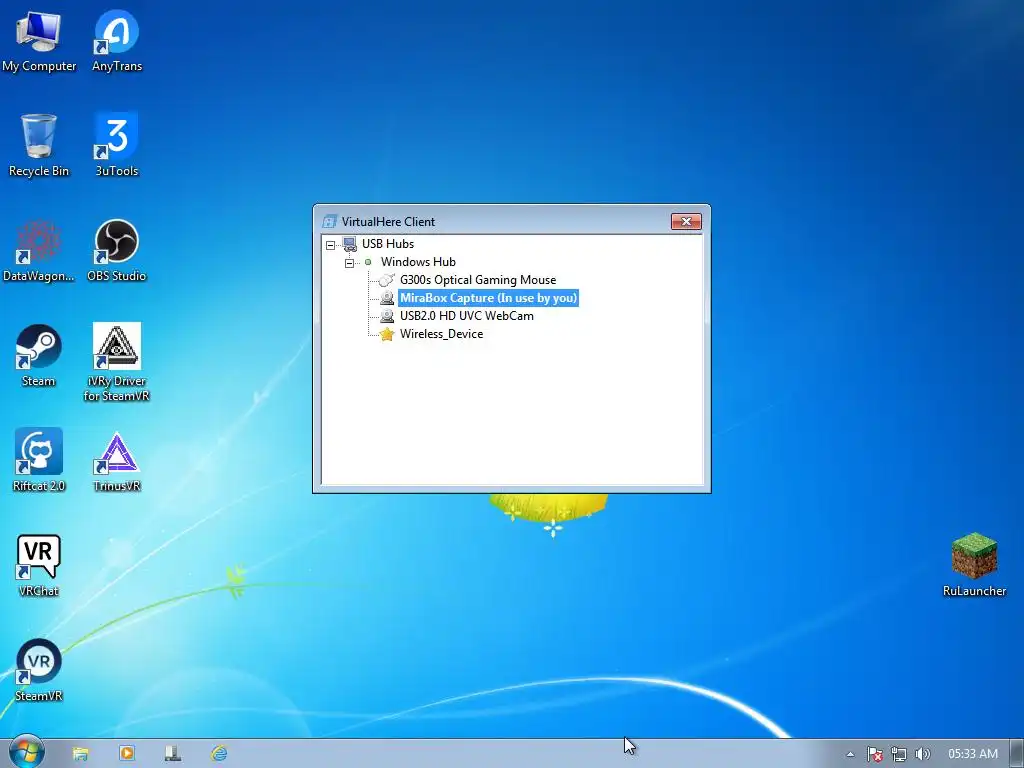
Task: Show hidden system tray icons
Action: (x=850, y=754)
